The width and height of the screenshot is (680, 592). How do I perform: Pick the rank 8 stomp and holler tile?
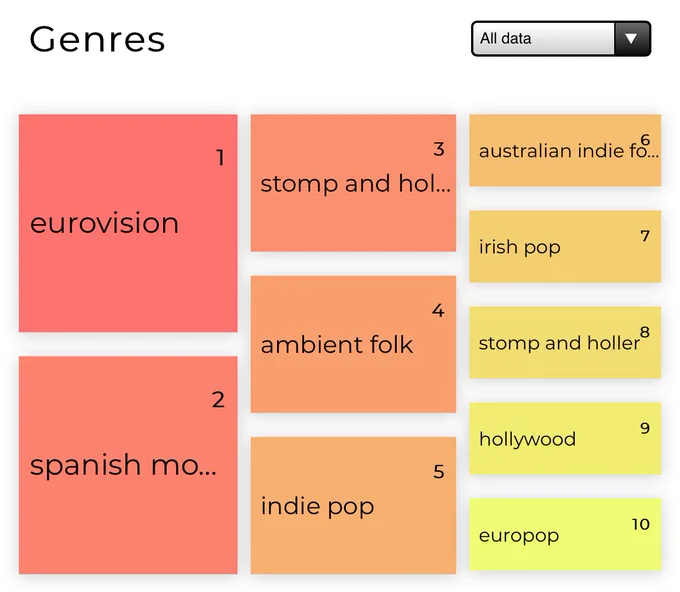pos(565,343)
